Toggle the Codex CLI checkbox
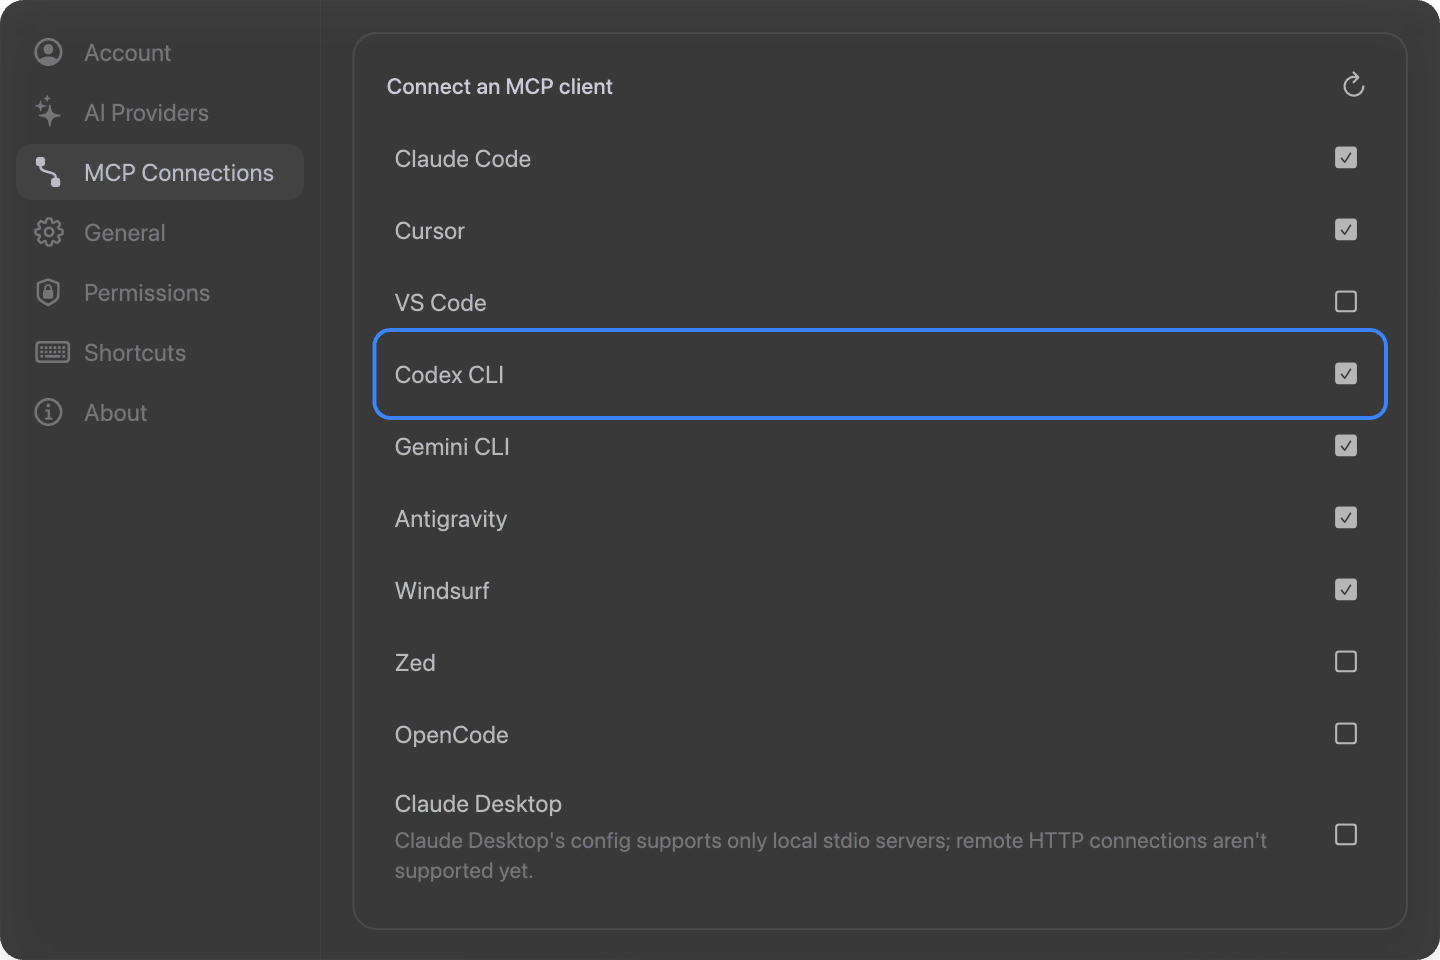This screenshot has width=1440, height=960. click(x=1346, y=374)
